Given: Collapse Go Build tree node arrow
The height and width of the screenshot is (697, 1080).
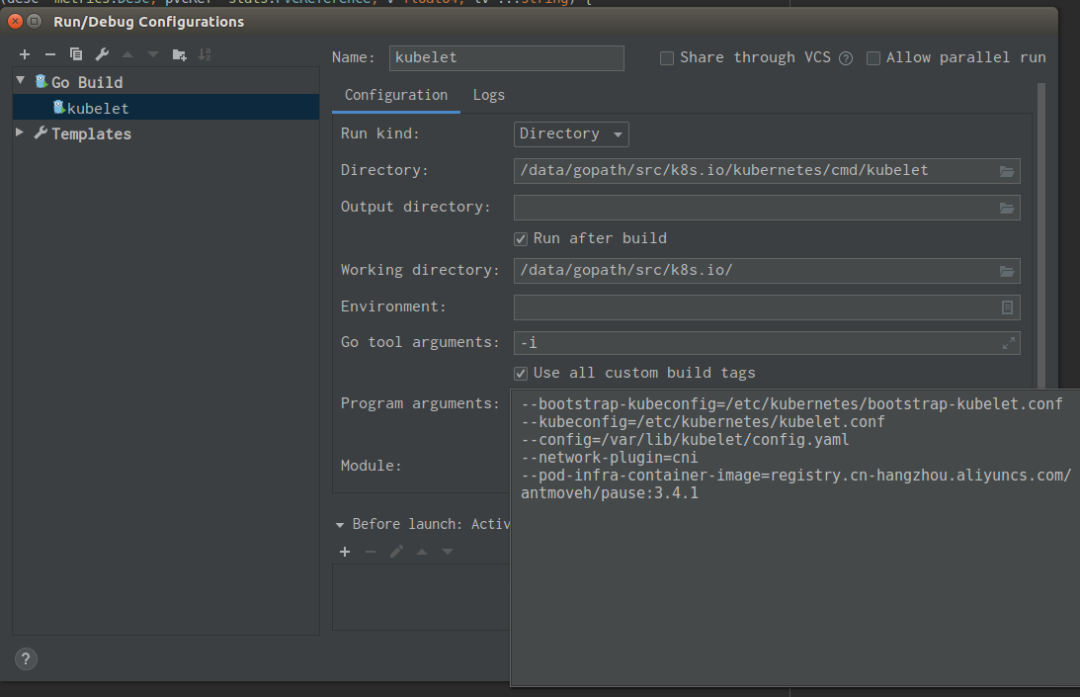Looking at the screenshot, I should coord(21,81).
